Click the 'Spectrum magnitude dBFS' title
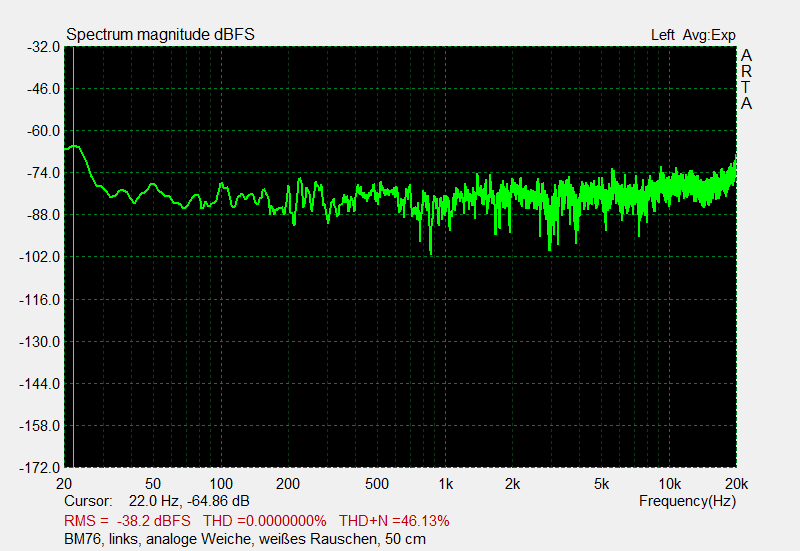The width and height of the screenshot is (800, 551). (160, 35)
